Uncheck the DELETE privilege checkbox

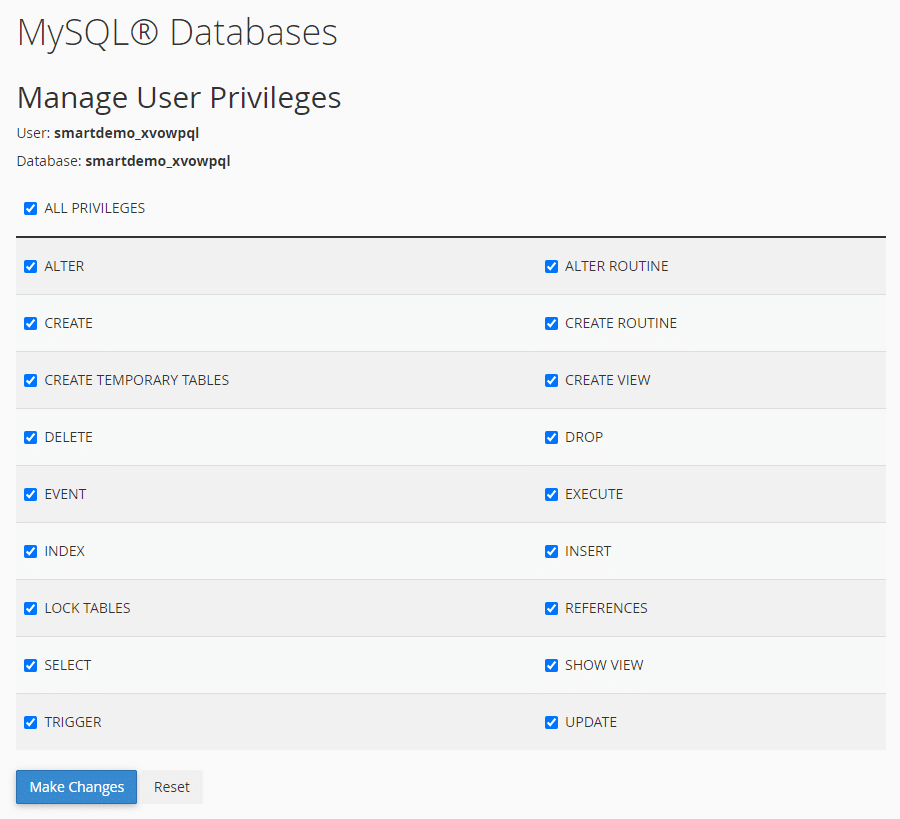tap(30, 437)
